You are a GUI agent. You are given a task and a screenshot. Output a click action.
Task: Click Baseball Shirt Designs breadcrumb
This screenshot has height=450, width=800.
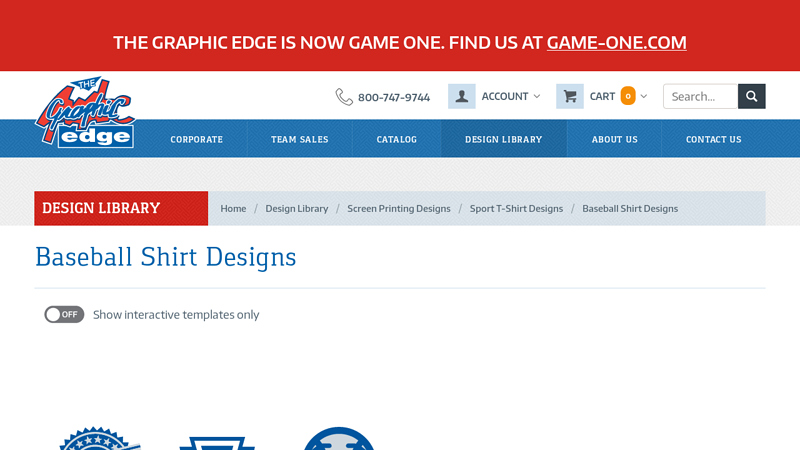630,208
